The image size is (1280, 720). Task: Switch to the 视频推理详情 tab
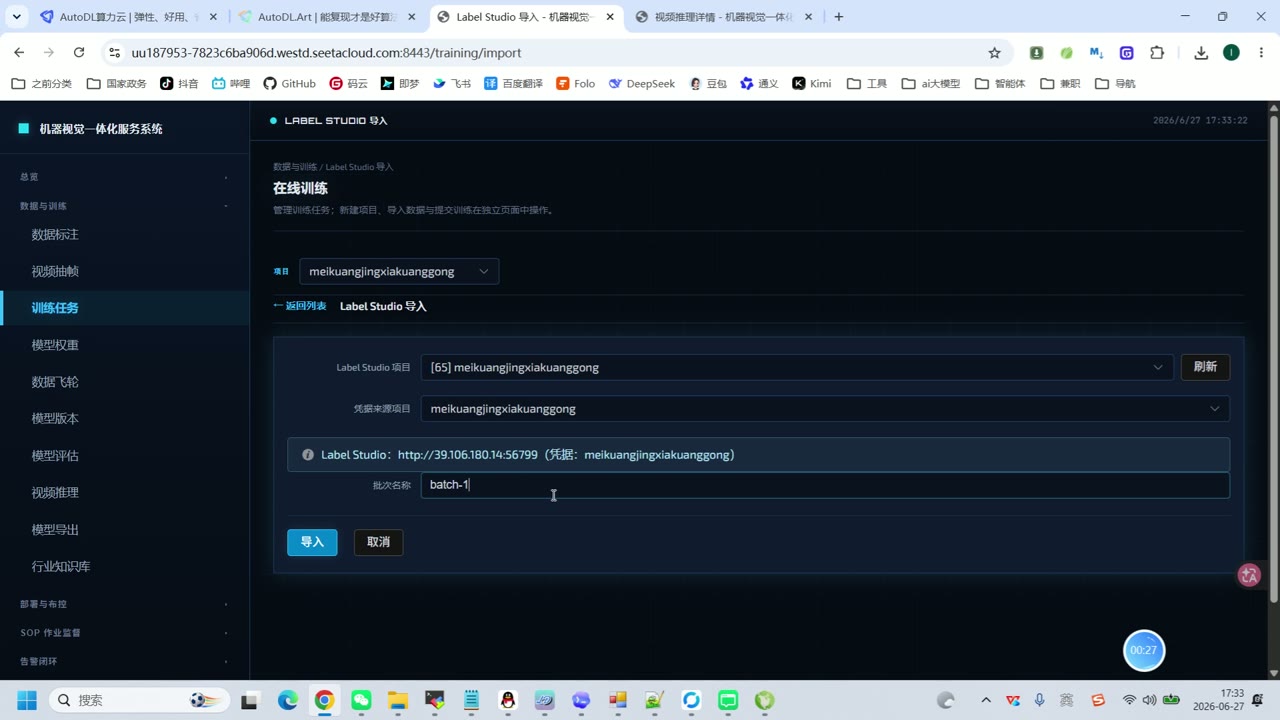click(x=724, y=16)
